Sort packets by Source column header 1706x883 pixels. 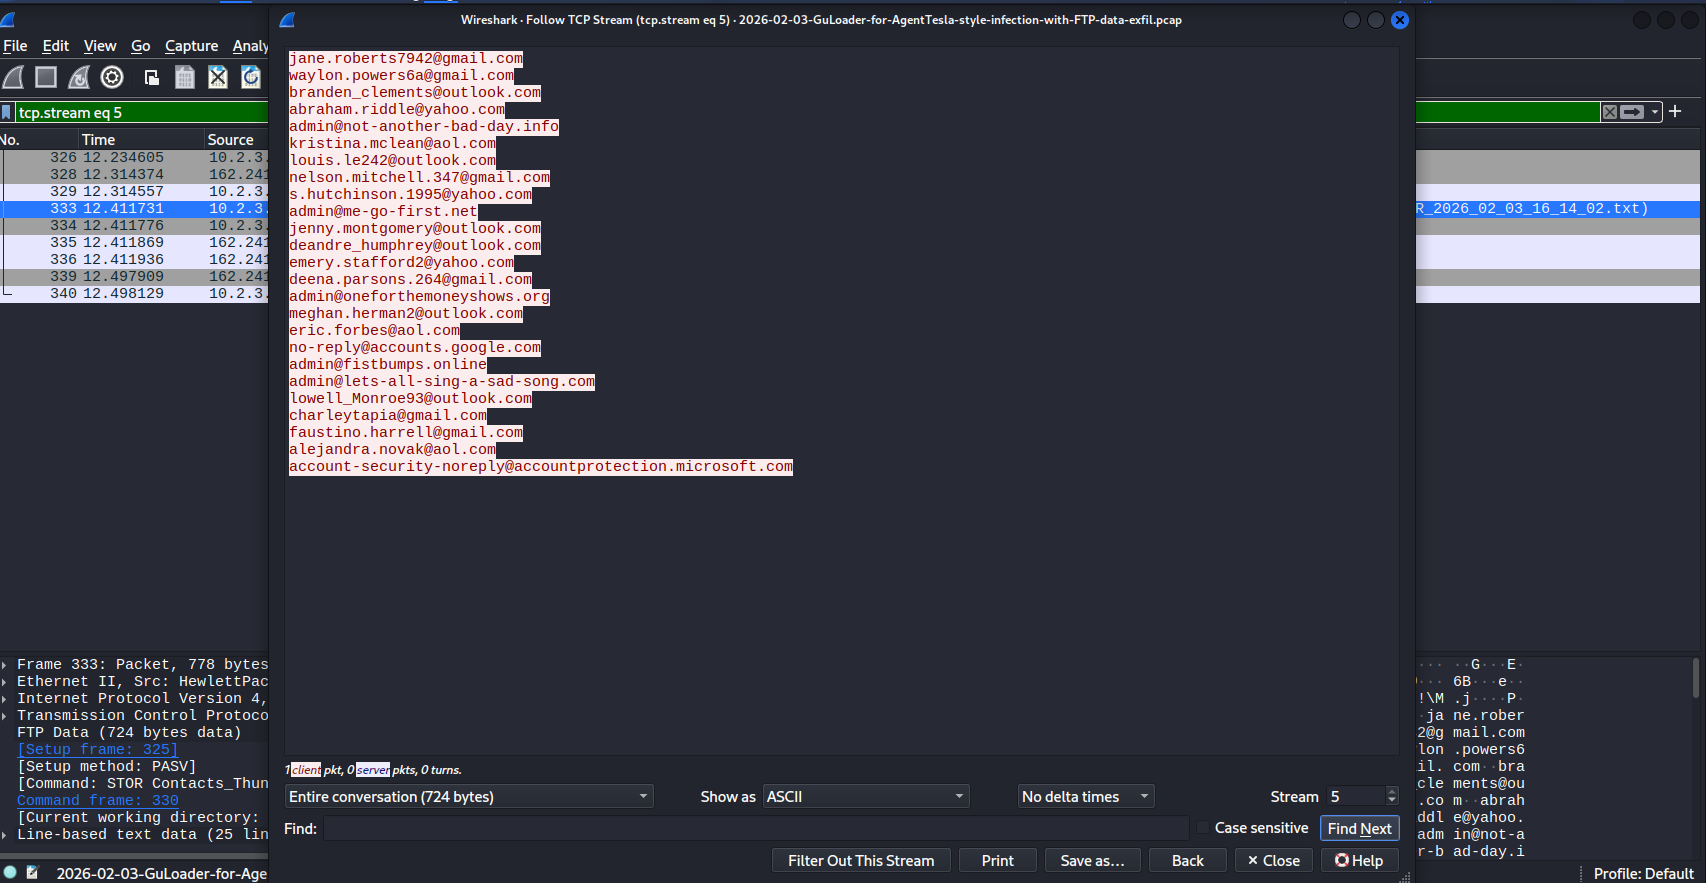coord(236,140)
